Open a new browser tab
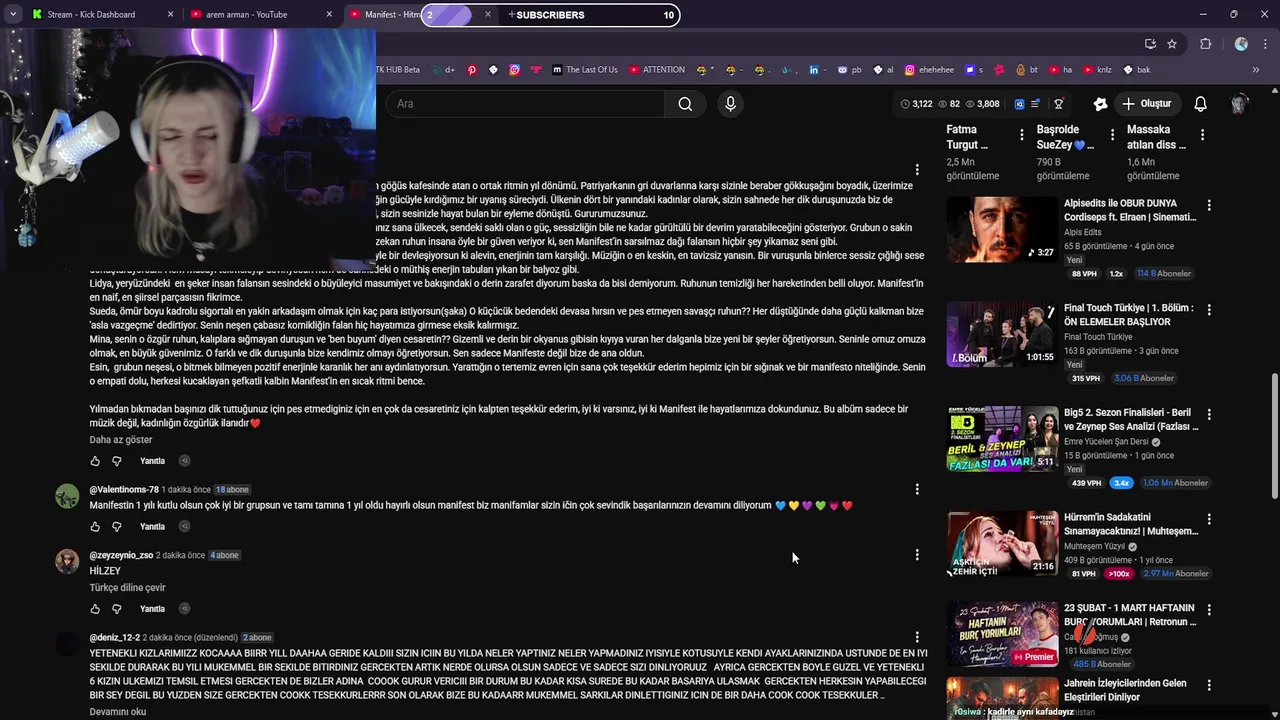Screen dimensions: 1280x720 511,15
